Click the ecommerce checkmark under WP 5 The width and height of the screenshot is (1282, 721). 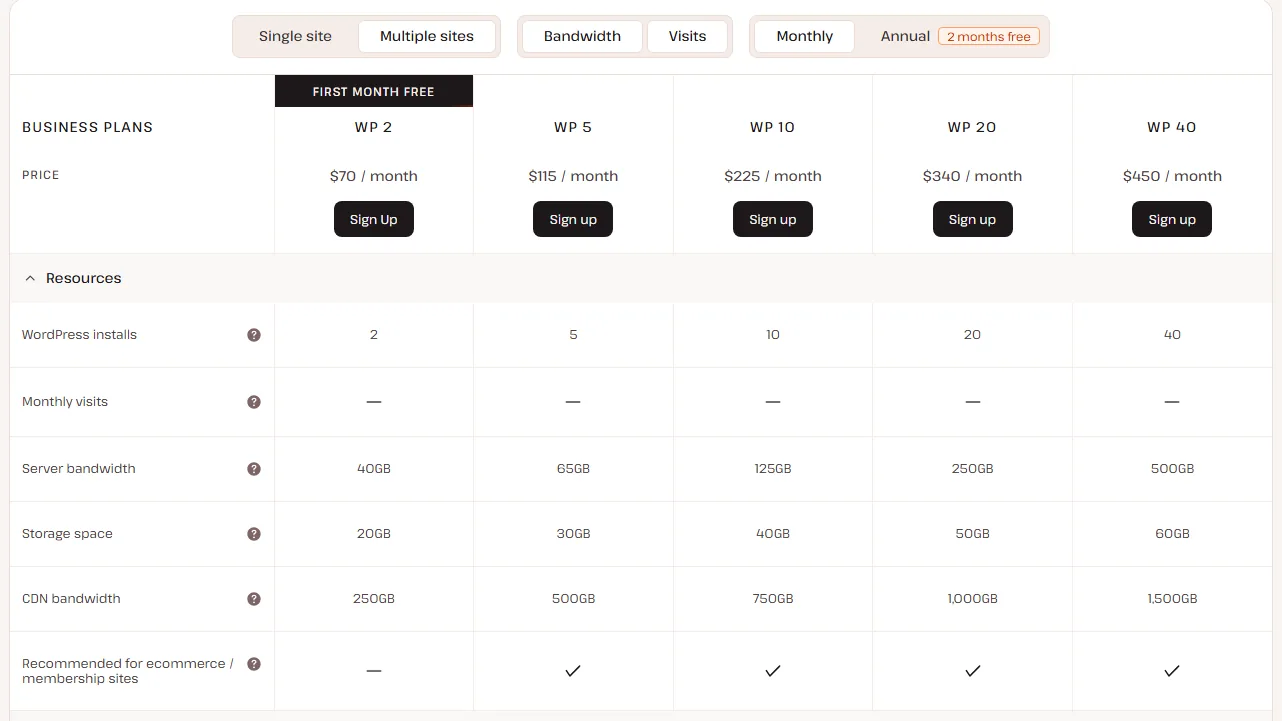573,671
